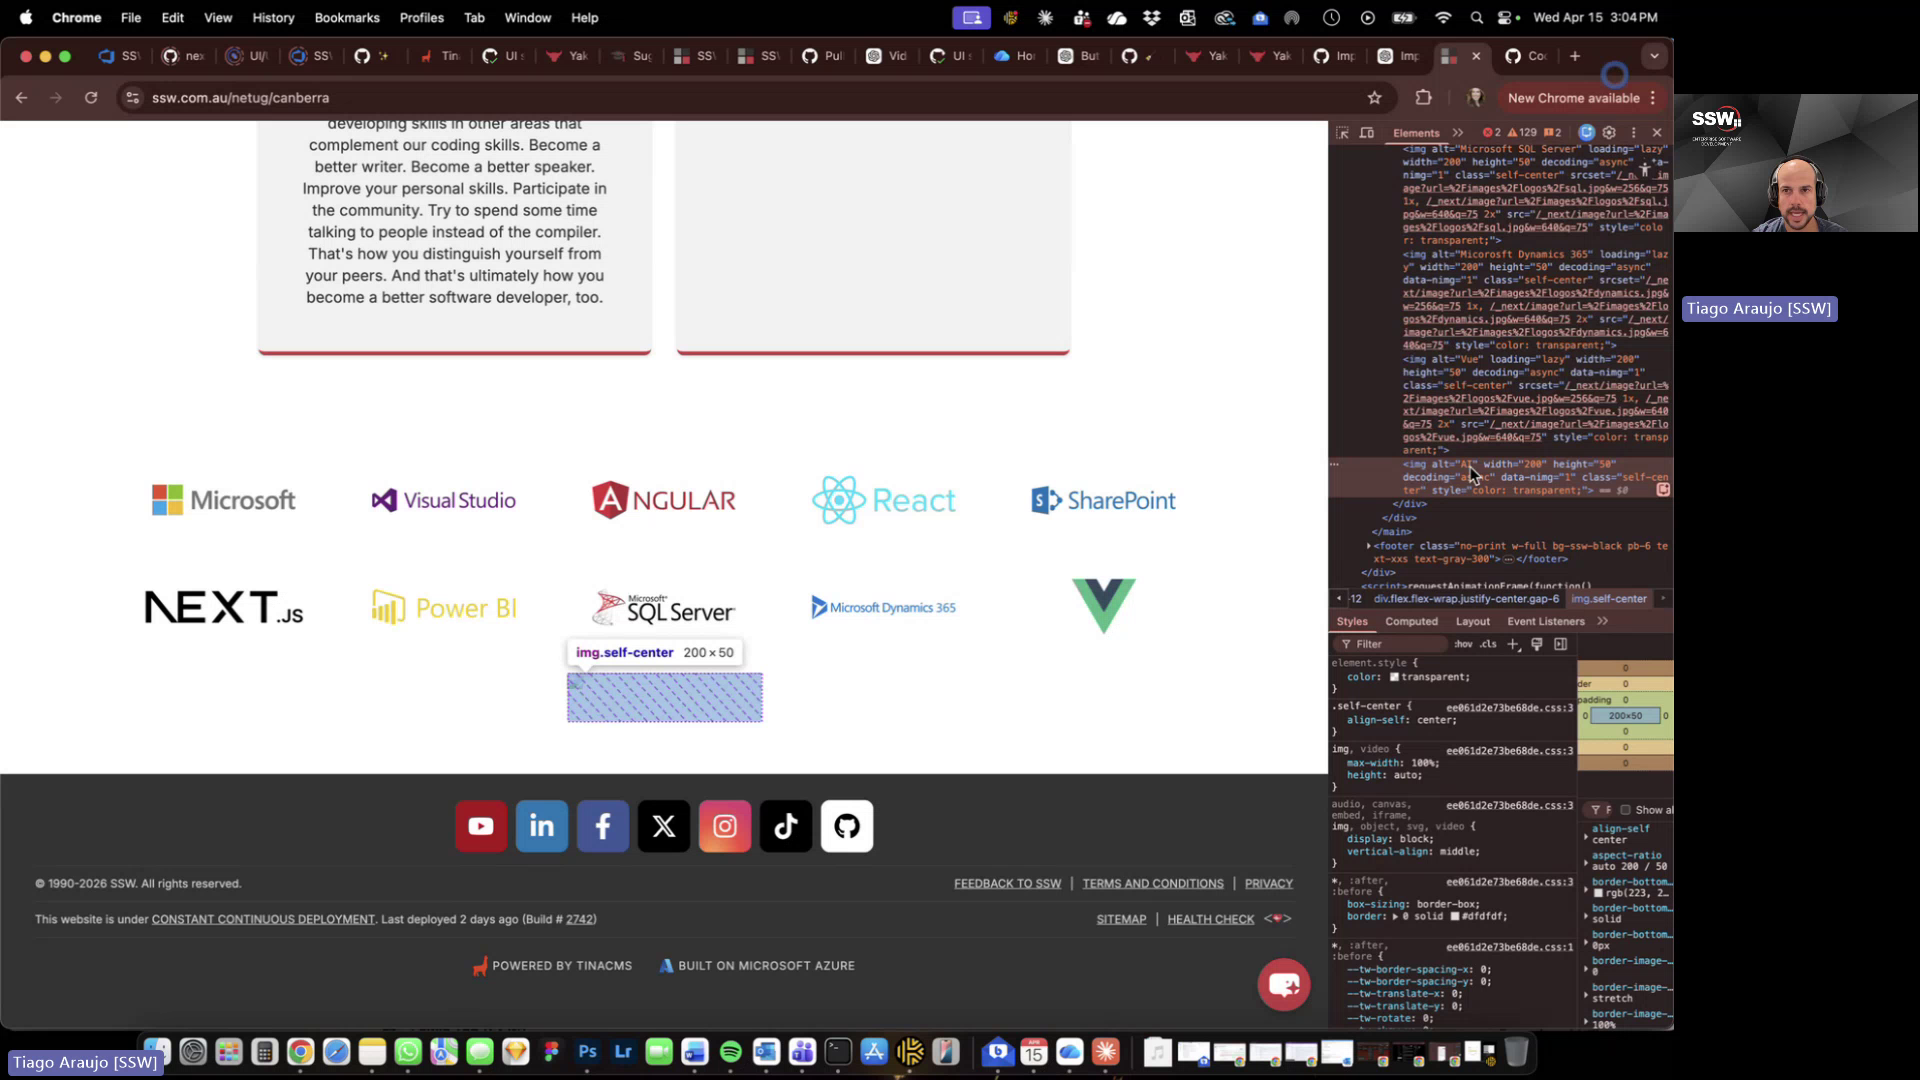Expand more Styles sub-tabs chevron
This screenshot has width=1920, height=1080.
(1603, 622)
